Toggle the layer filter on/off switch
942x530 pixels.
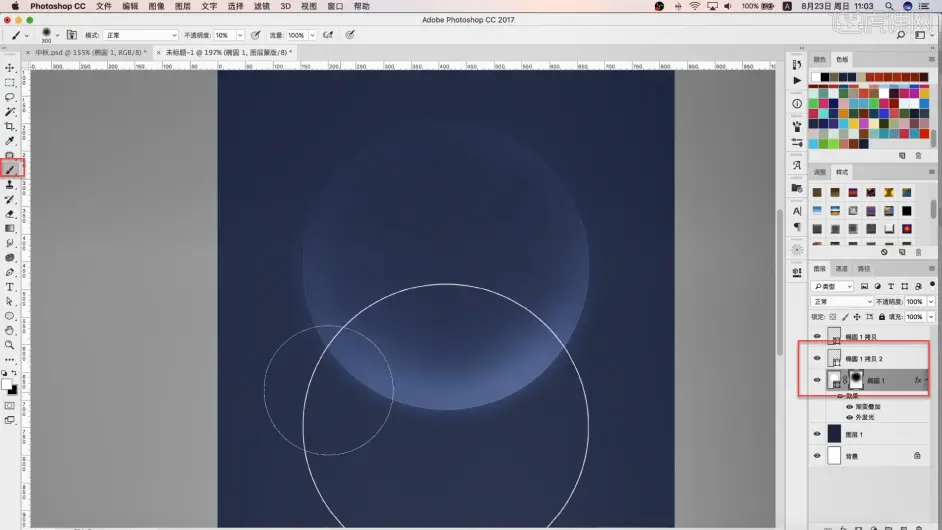click(932, 285)
